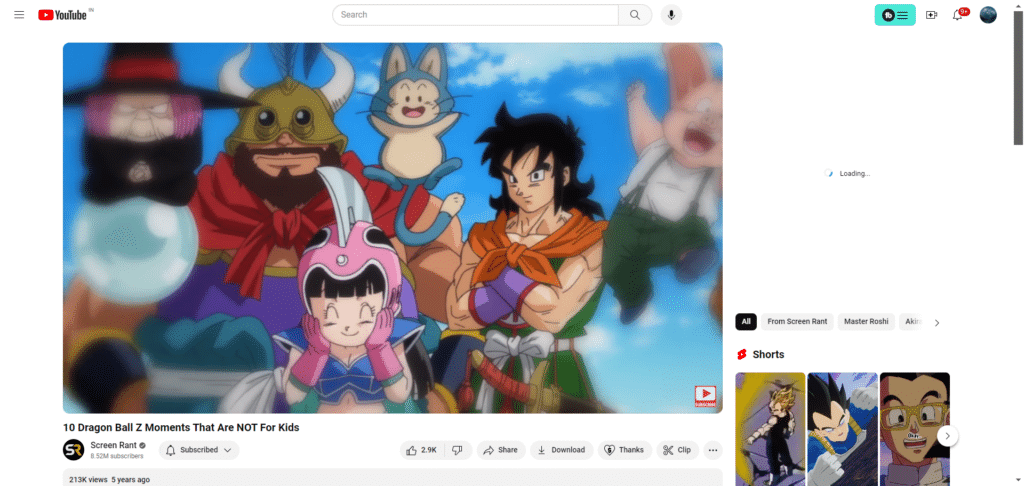Click the Screen Rant channel avatar
The image size is (1024, 486).
click(73, 449)
